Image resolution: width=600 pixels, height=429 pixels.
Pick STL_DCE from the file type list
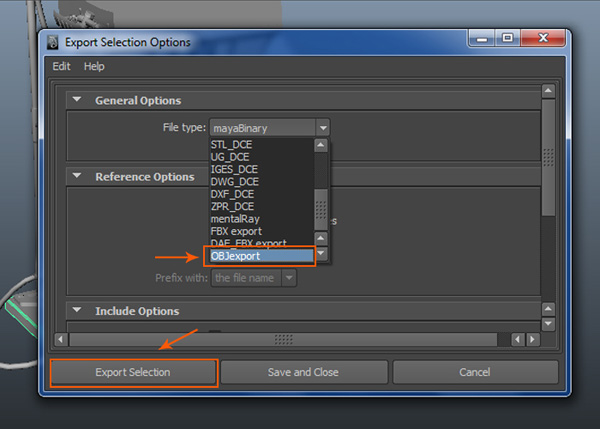pyautogui.click(x=231, y=145)
